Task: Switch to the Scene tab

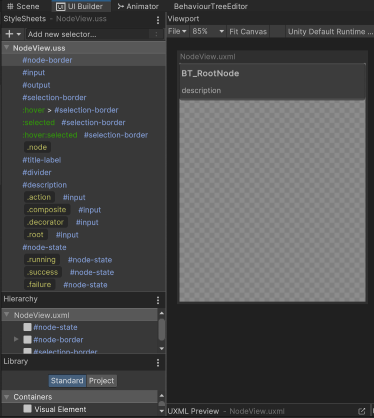Action: click(23, 6)
